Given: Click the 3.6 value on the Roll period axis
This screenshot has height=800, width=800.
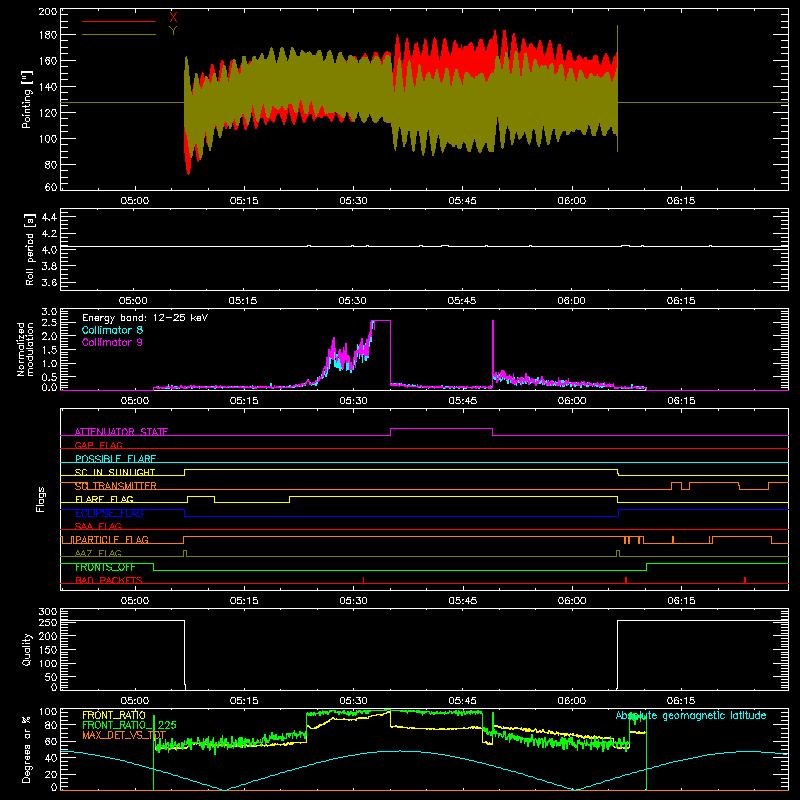Looking at the screenshot, I should point(49,282).
